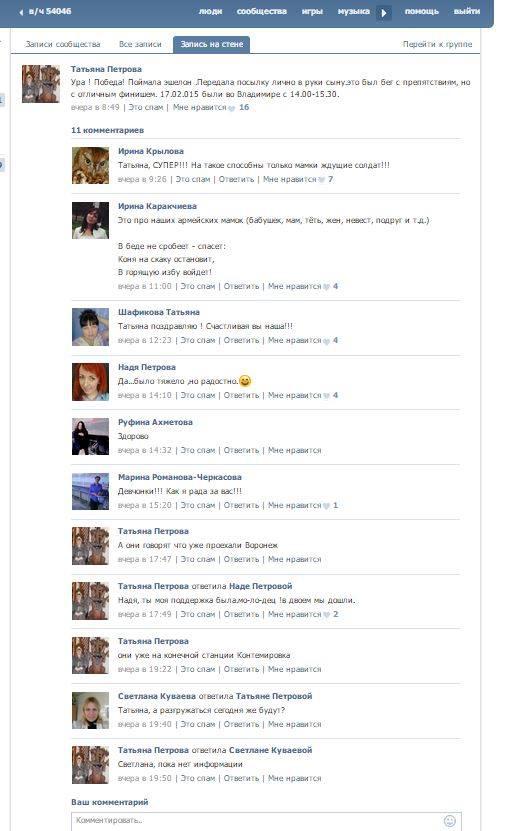This screenshot has height=831, width=507.
Task: Like Светлана Куваева's comment via Мне нравится
Action: coord(295,724)
